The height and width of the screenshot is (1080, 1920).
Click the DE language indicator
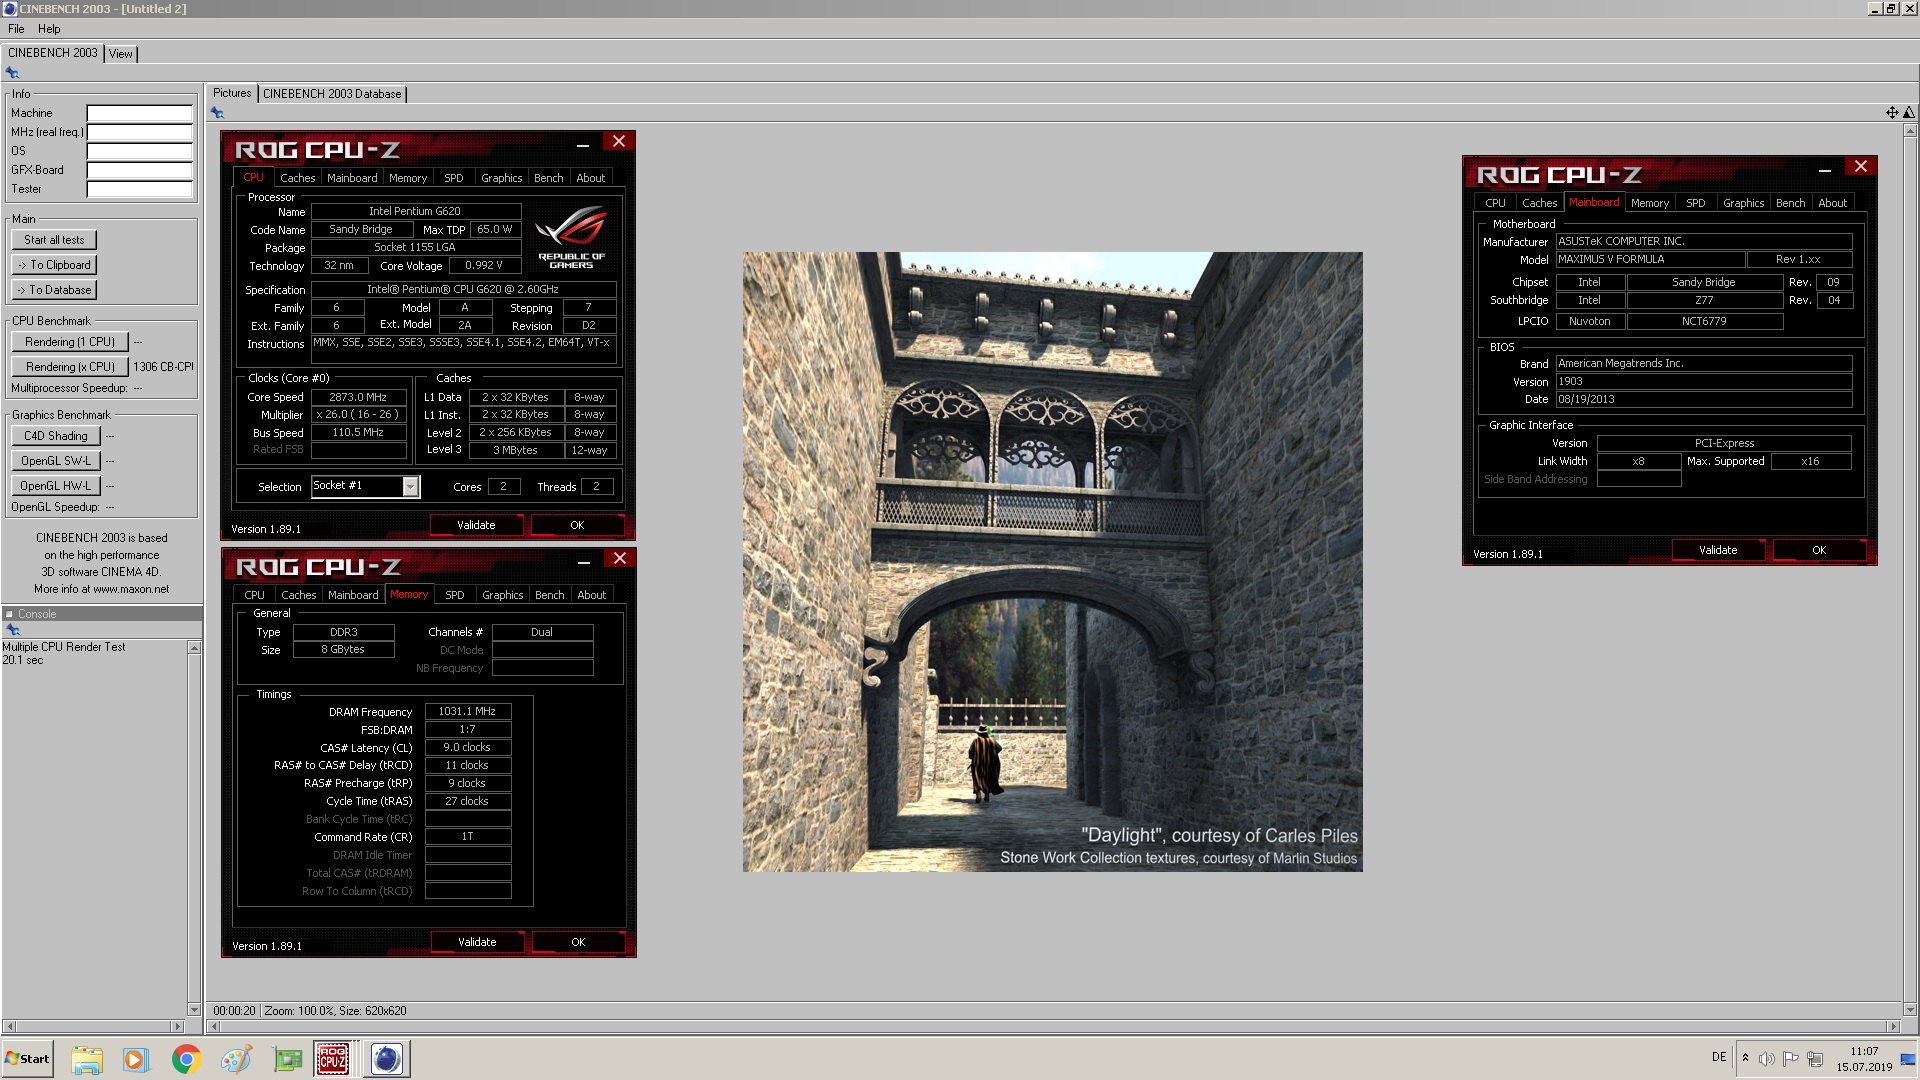tap(1719, 1057)
